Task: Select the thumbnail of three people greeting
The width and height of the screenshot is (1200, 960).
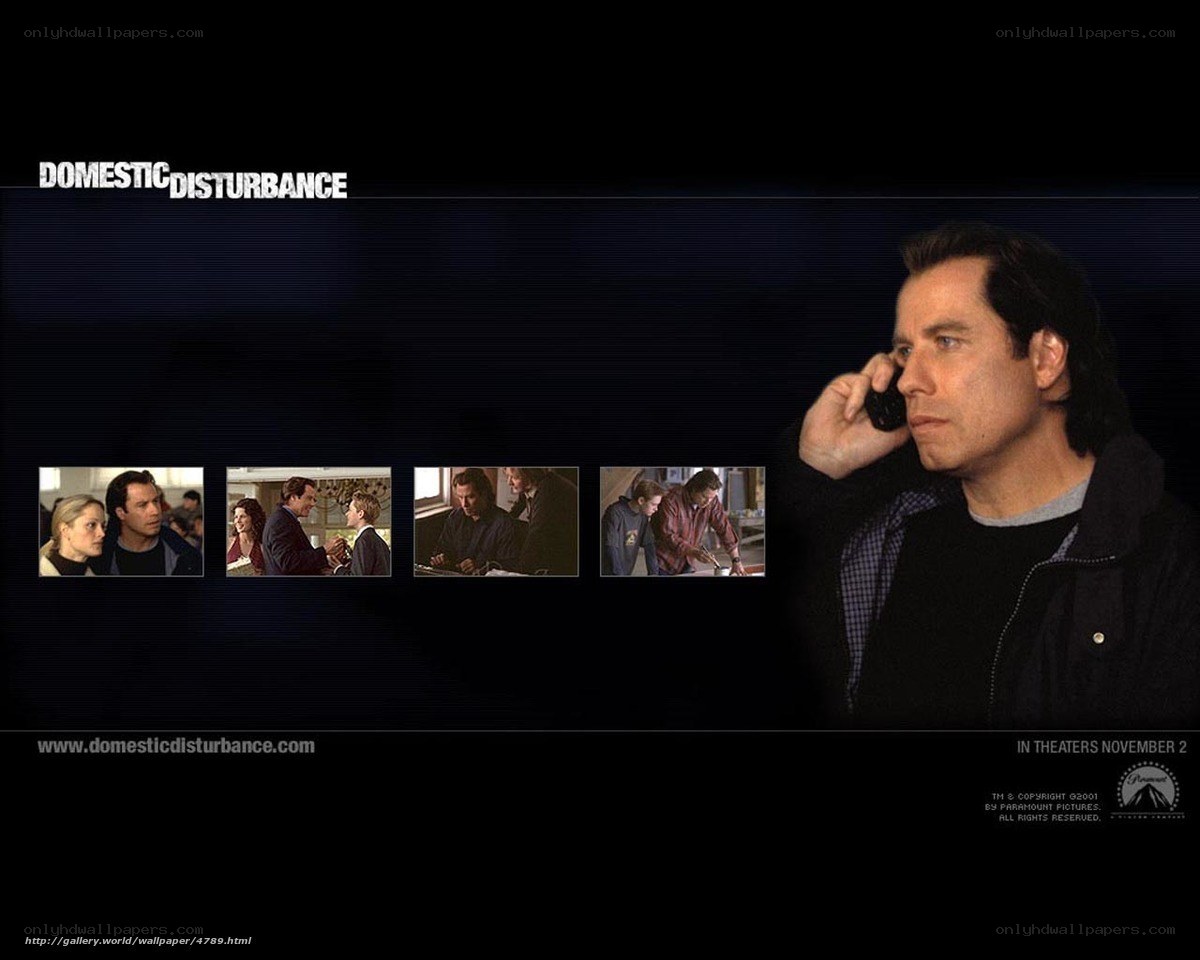Action: [x=309, y=522]
